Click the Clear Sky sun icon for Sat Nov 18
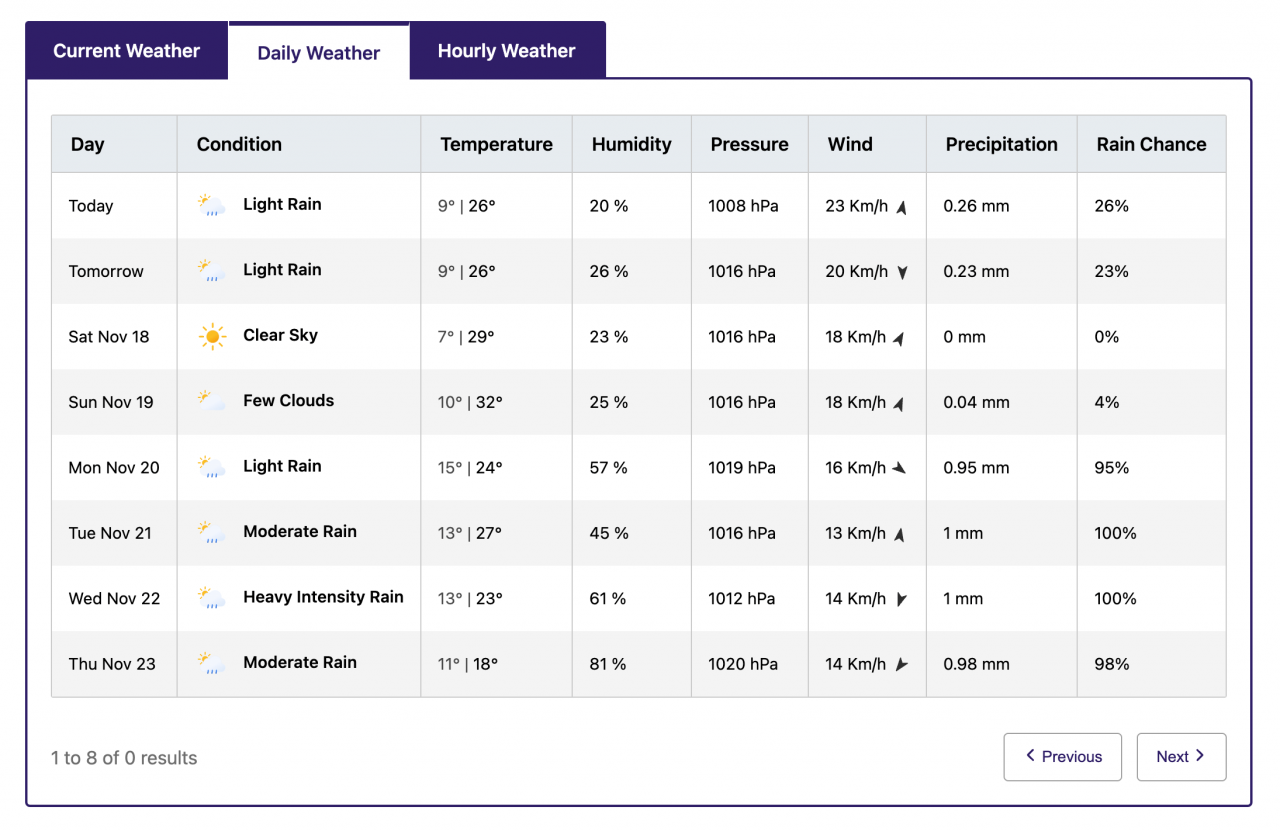The image size is (1280, 831). pyautogui.click(x=211, y=336)
